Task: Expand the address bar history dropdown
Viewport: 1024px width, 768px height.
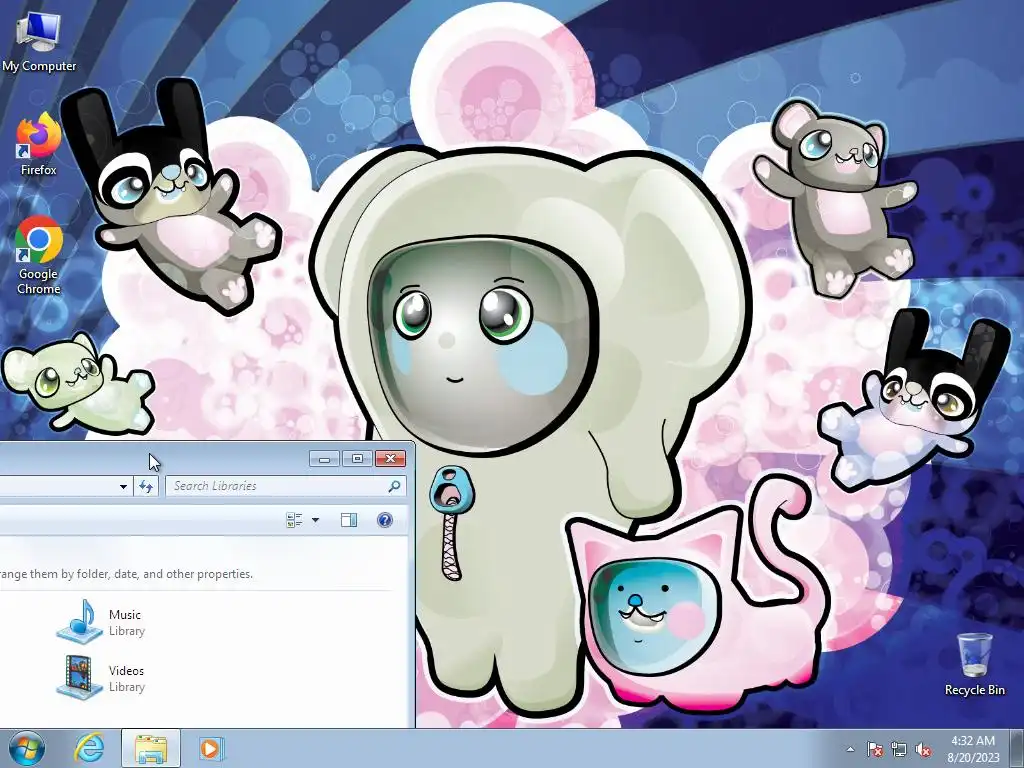Action: tap(123, 486)
